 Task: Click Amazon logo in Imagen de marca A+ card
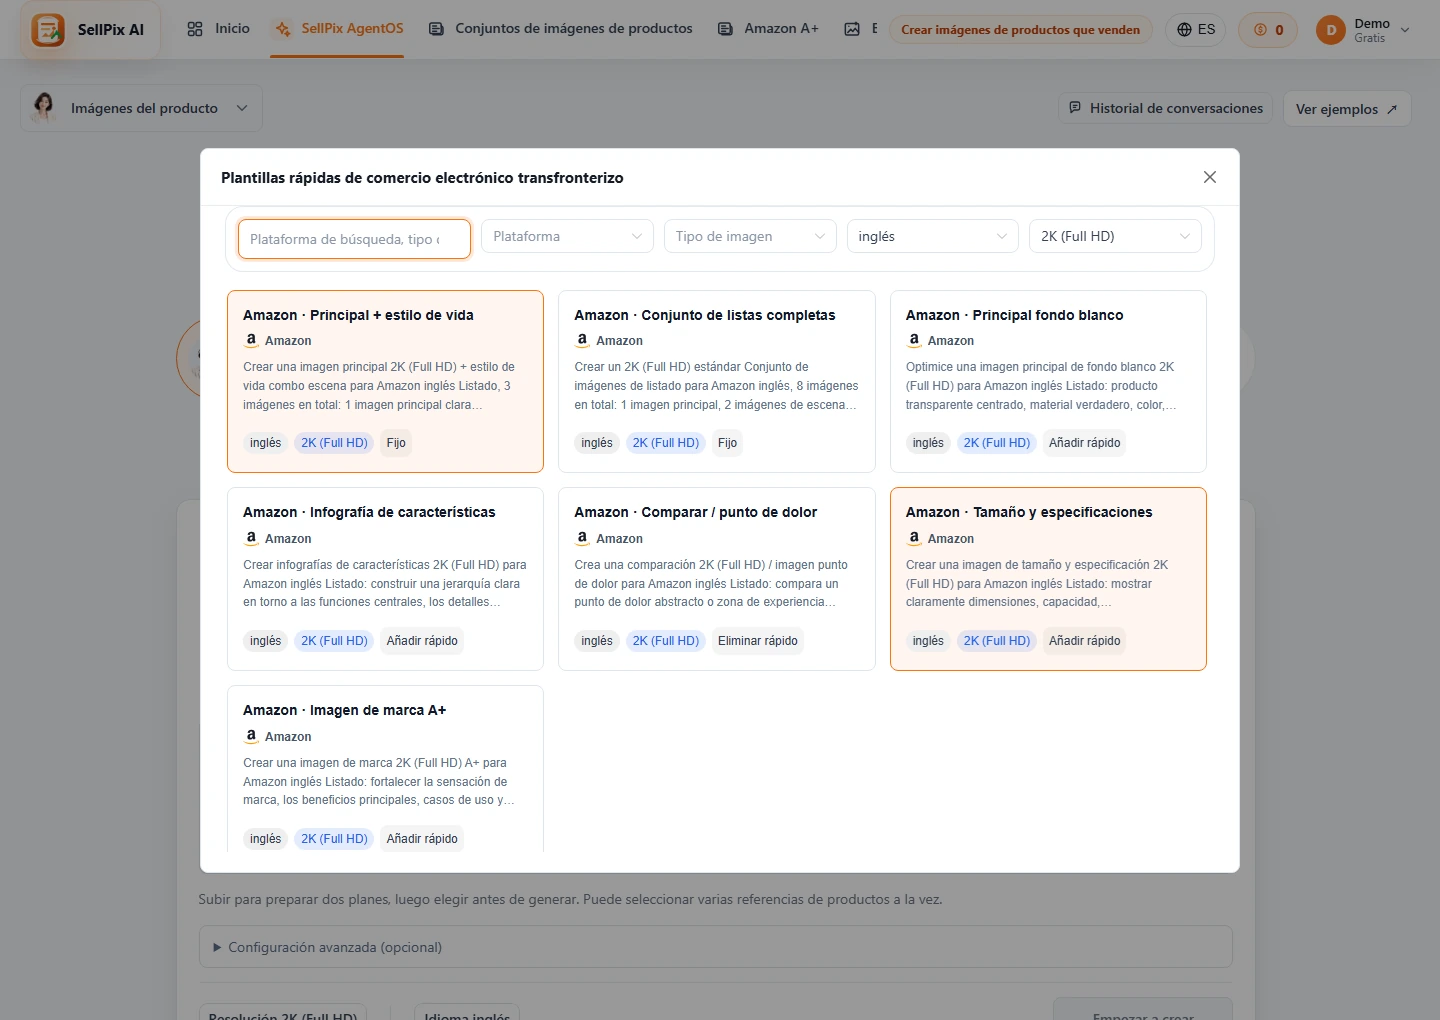click(x=251, y=736)
